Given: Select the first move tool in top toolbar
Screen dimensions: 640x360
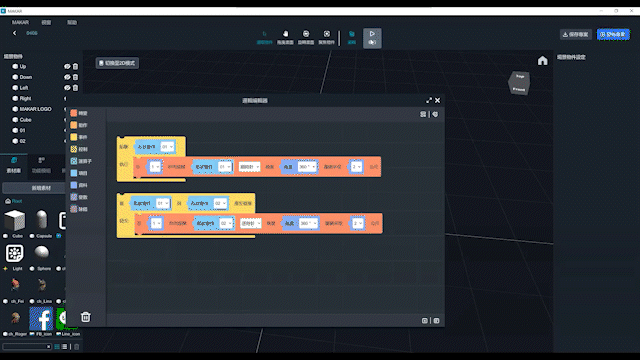Looking at the screenshot, I should coord(264,37).
